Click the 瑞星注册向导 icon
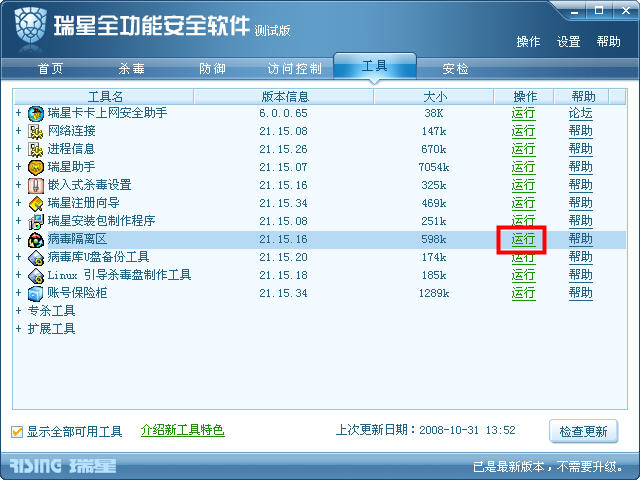This screenshot has height=480, width=640. pos(36,203)
